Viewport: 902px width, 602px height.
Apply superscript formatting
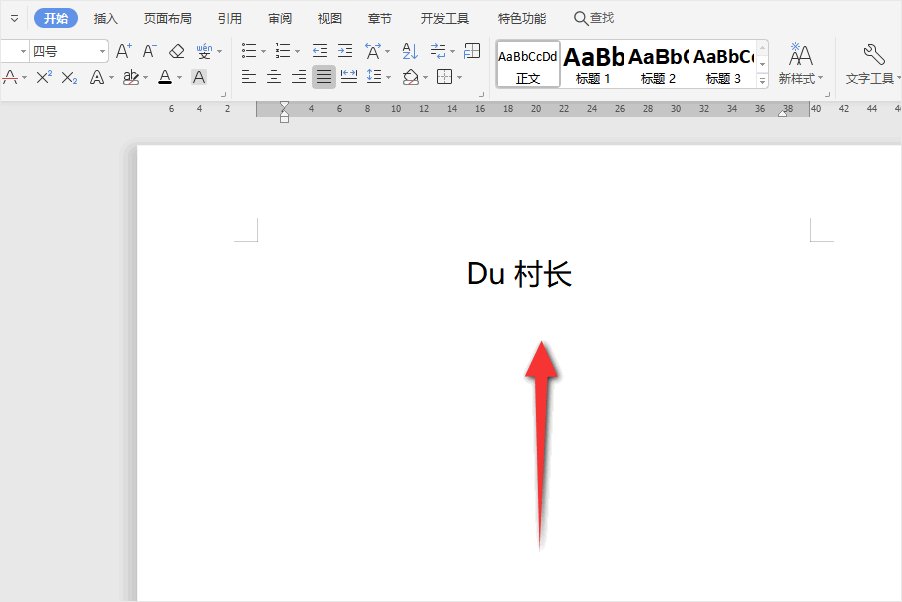pos(44,77)
